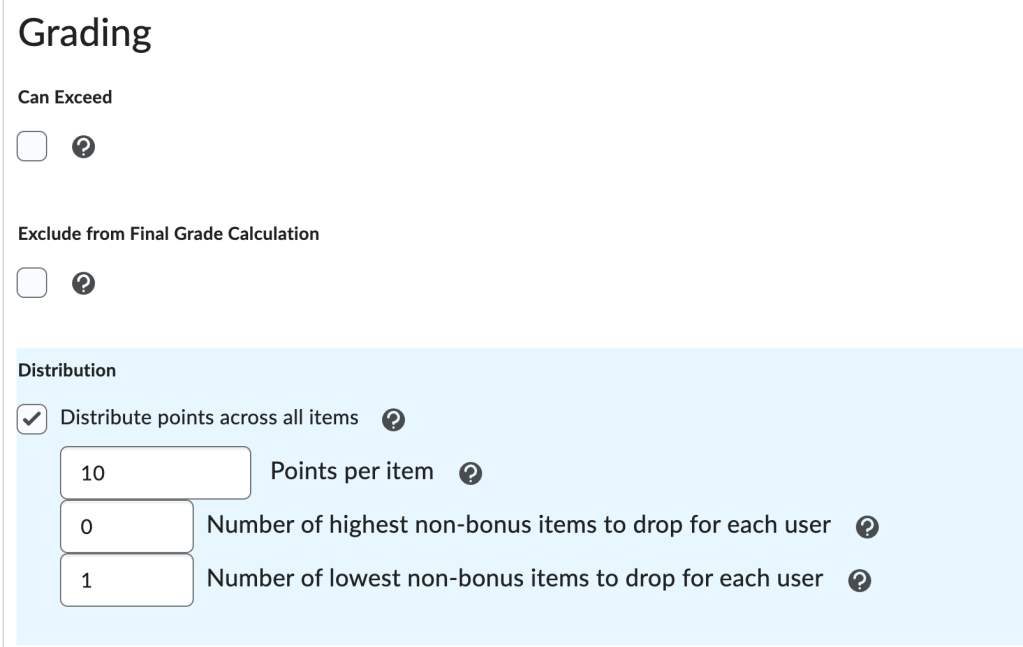
Task: Click inside the Points per item field
Action: [155, 471]
